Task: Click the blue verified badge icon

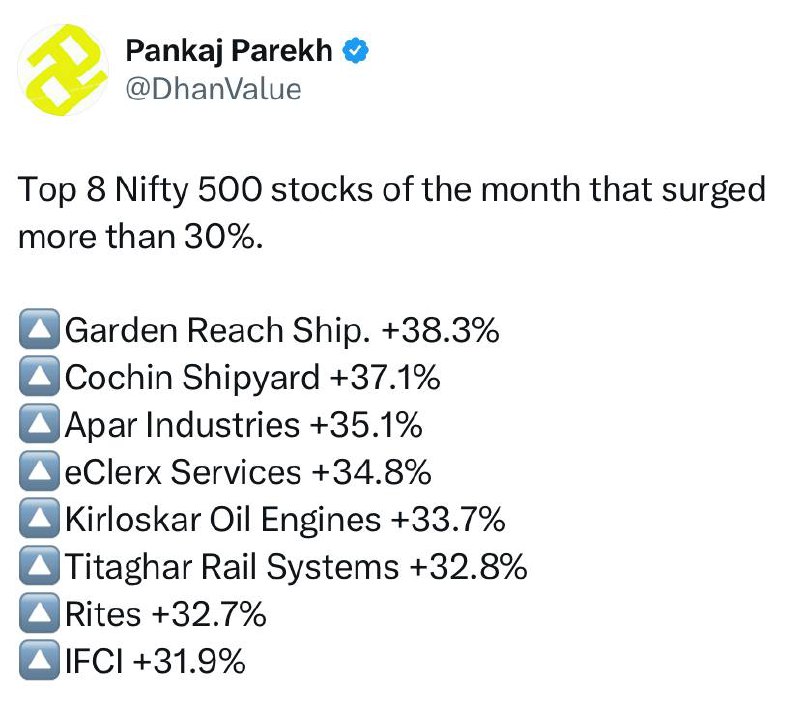Action: pyautogui.click(x=355, y=51)
